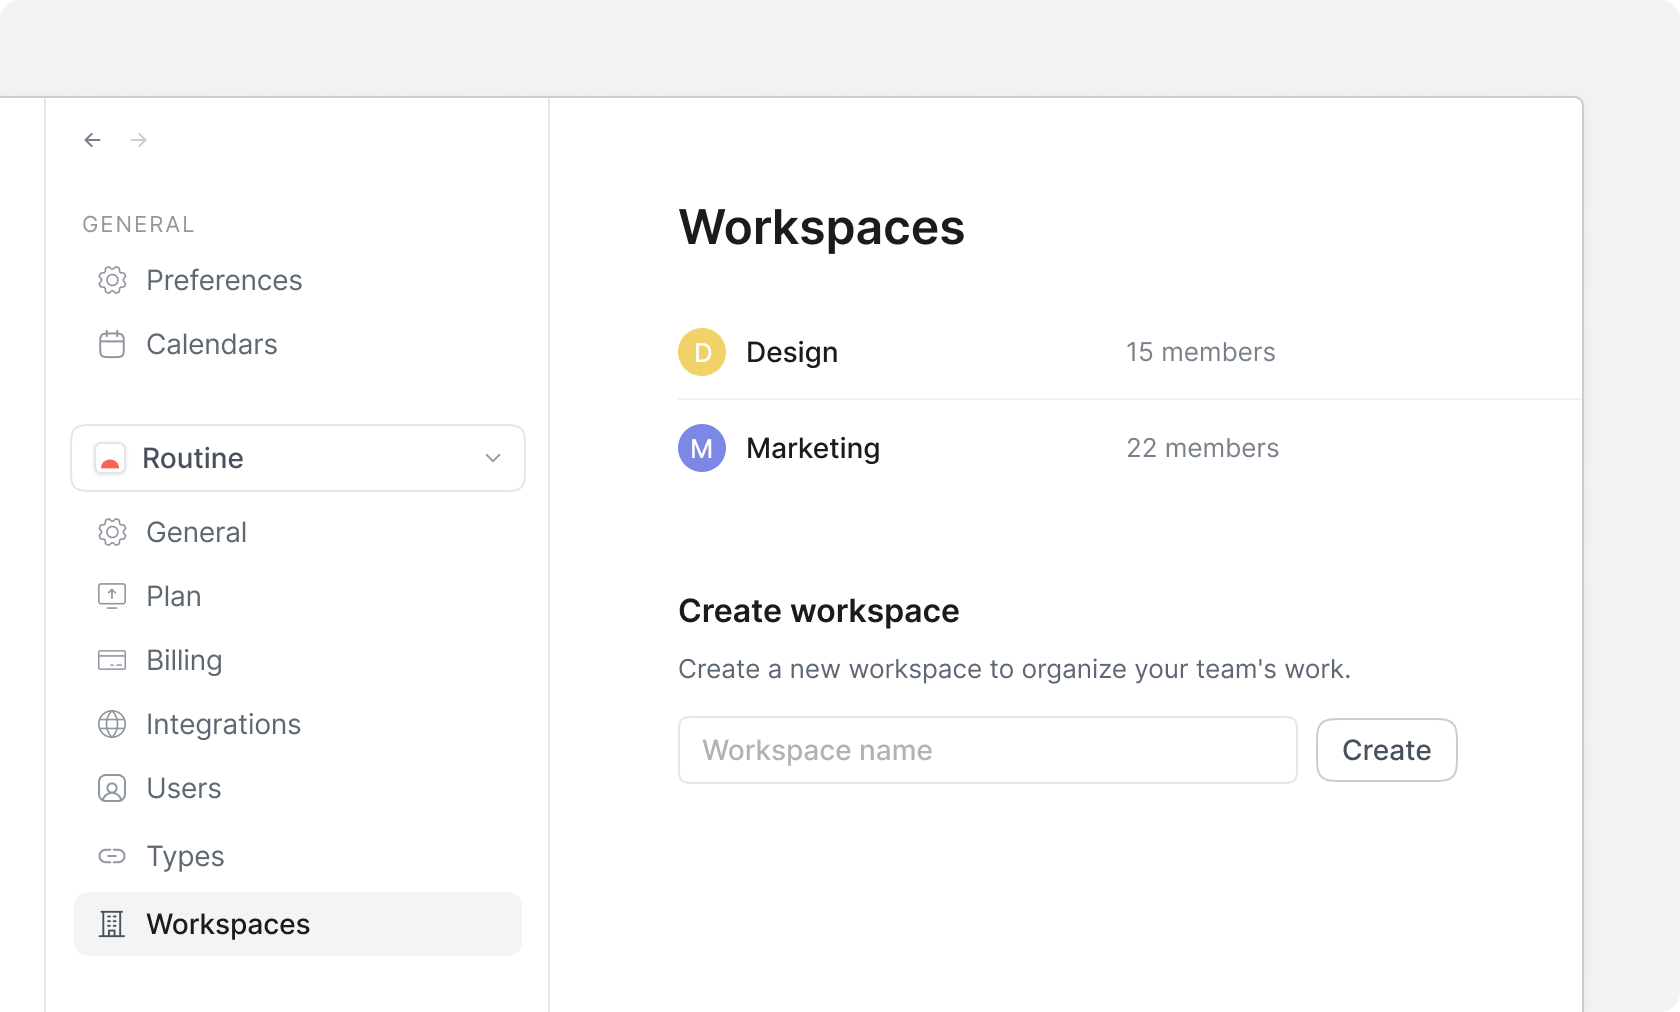The image size is (1680, 1012).
Task: Click the Preferences gear icon
Action: (x=112, y=281)
